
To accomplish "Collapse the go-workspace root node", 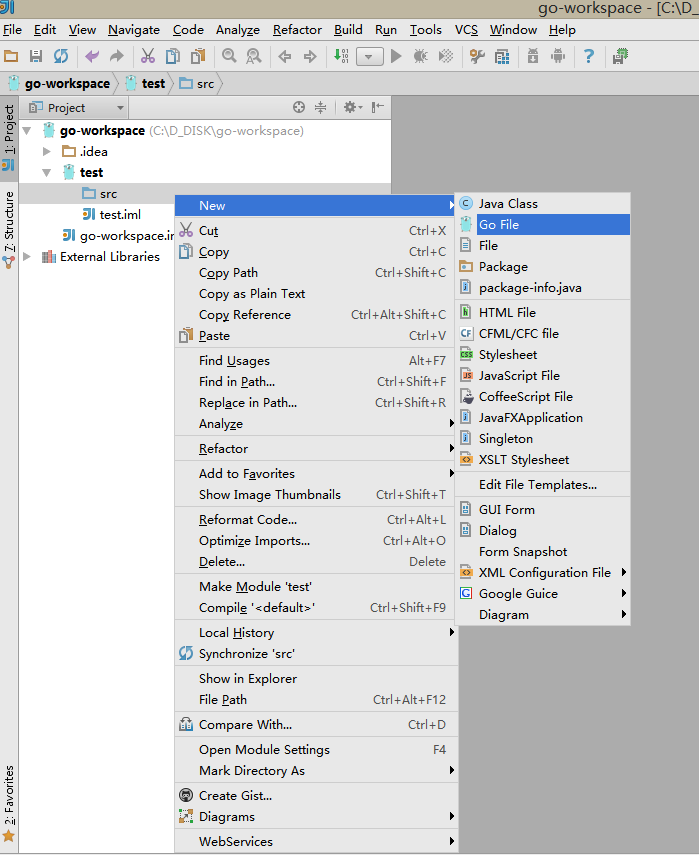I will 27,131.
